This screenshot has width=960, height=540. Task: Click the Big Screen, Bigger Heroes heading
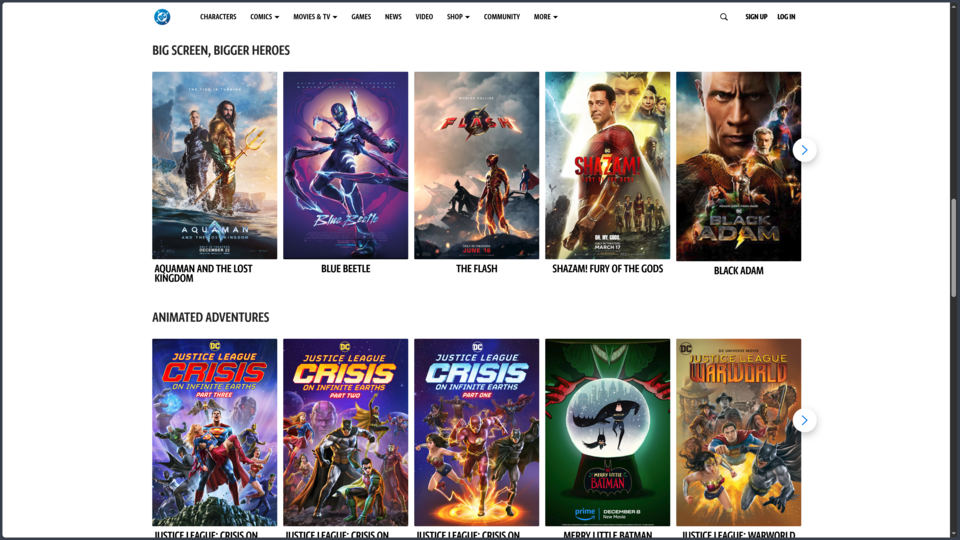click(x=221, y=50)
